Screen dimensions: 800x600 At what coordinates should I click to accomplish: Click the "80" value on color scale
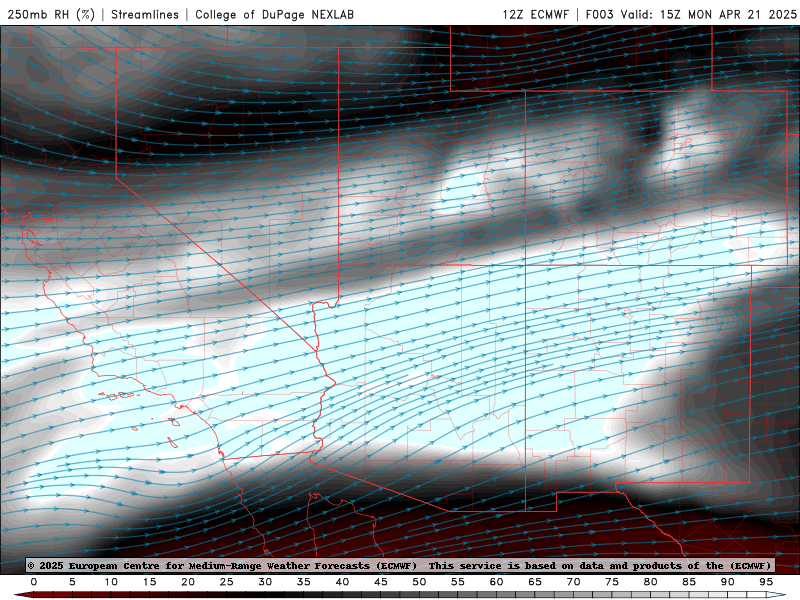coord(650,582)
